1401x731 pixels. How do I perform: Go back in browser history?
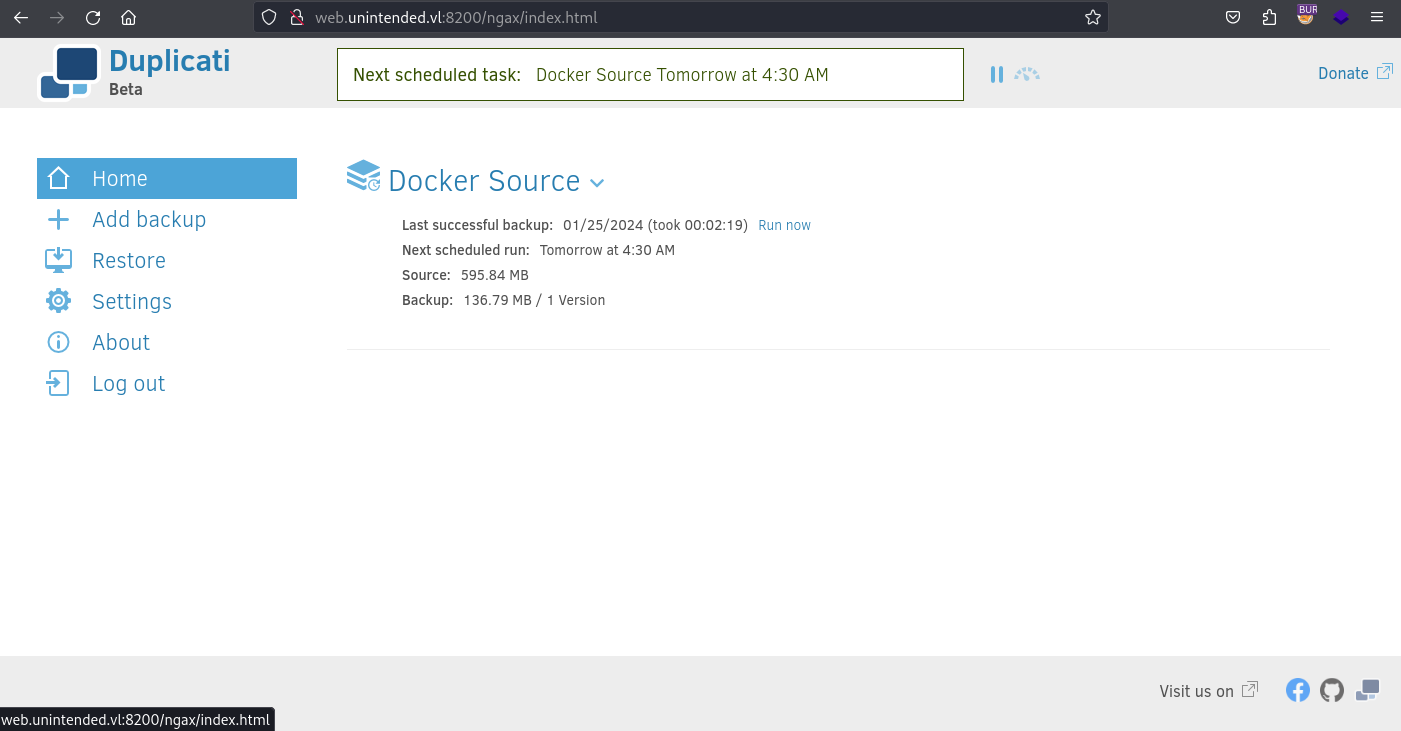pos(21,17)
